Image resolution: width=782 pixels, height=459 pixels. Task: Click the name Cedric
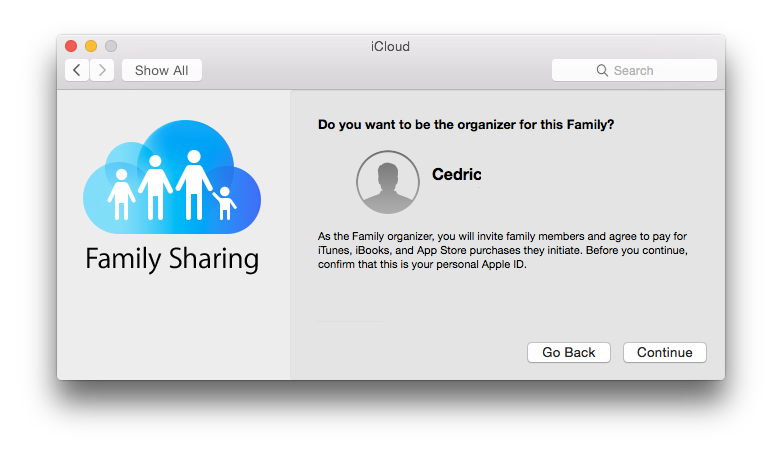click(456, 174)
